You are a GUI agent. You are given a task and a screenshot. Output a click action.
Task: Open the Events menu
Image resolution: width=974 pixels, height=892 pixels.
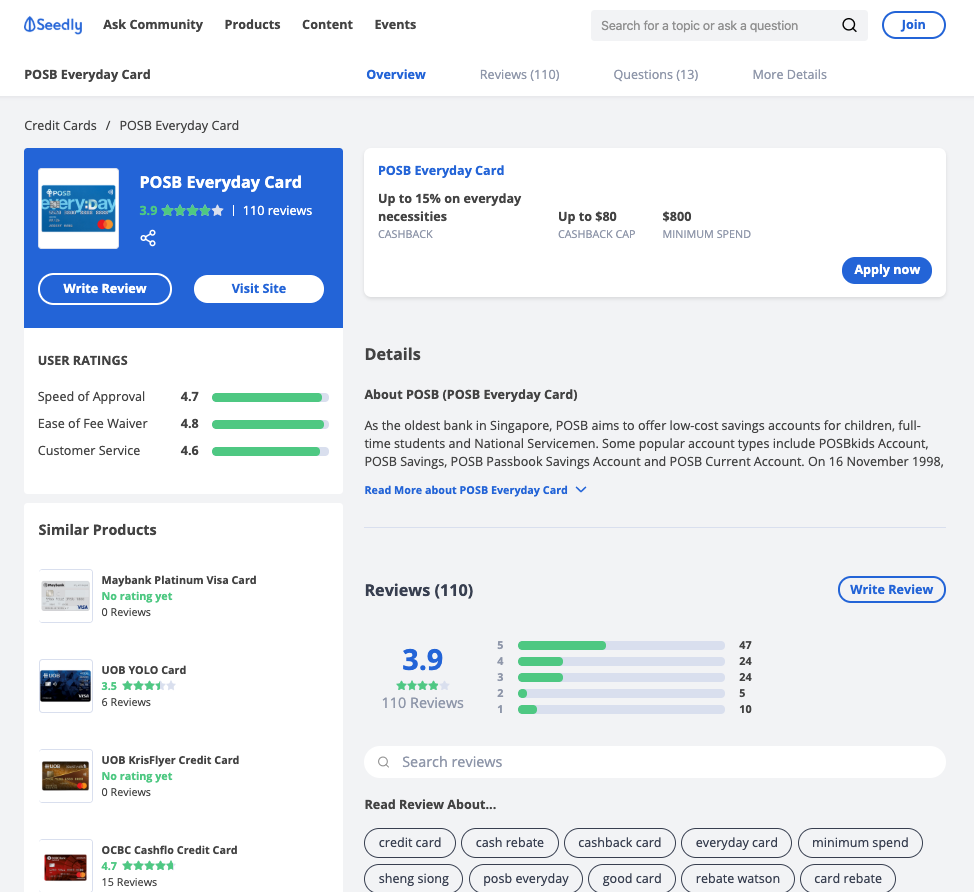(395, 25)
